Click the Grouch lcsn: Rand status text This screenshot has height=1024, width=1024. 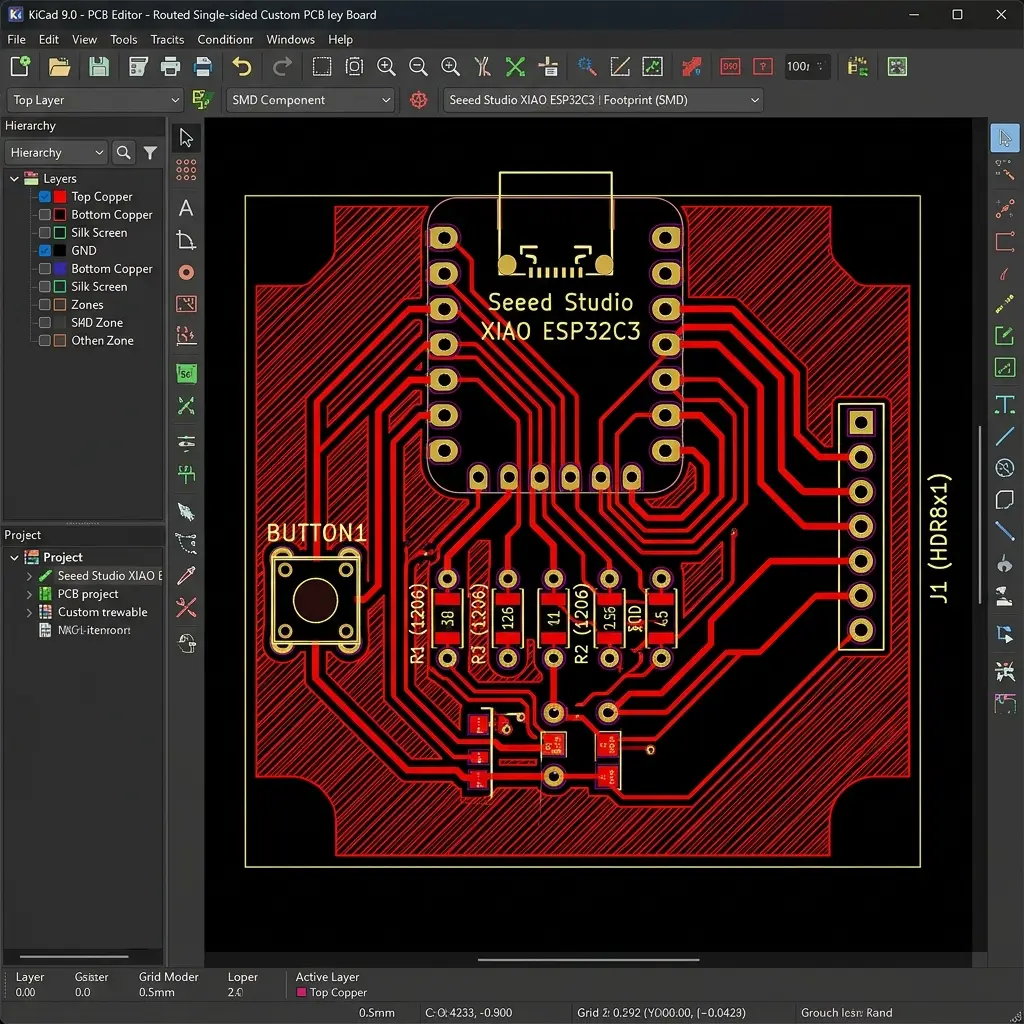846,1013
